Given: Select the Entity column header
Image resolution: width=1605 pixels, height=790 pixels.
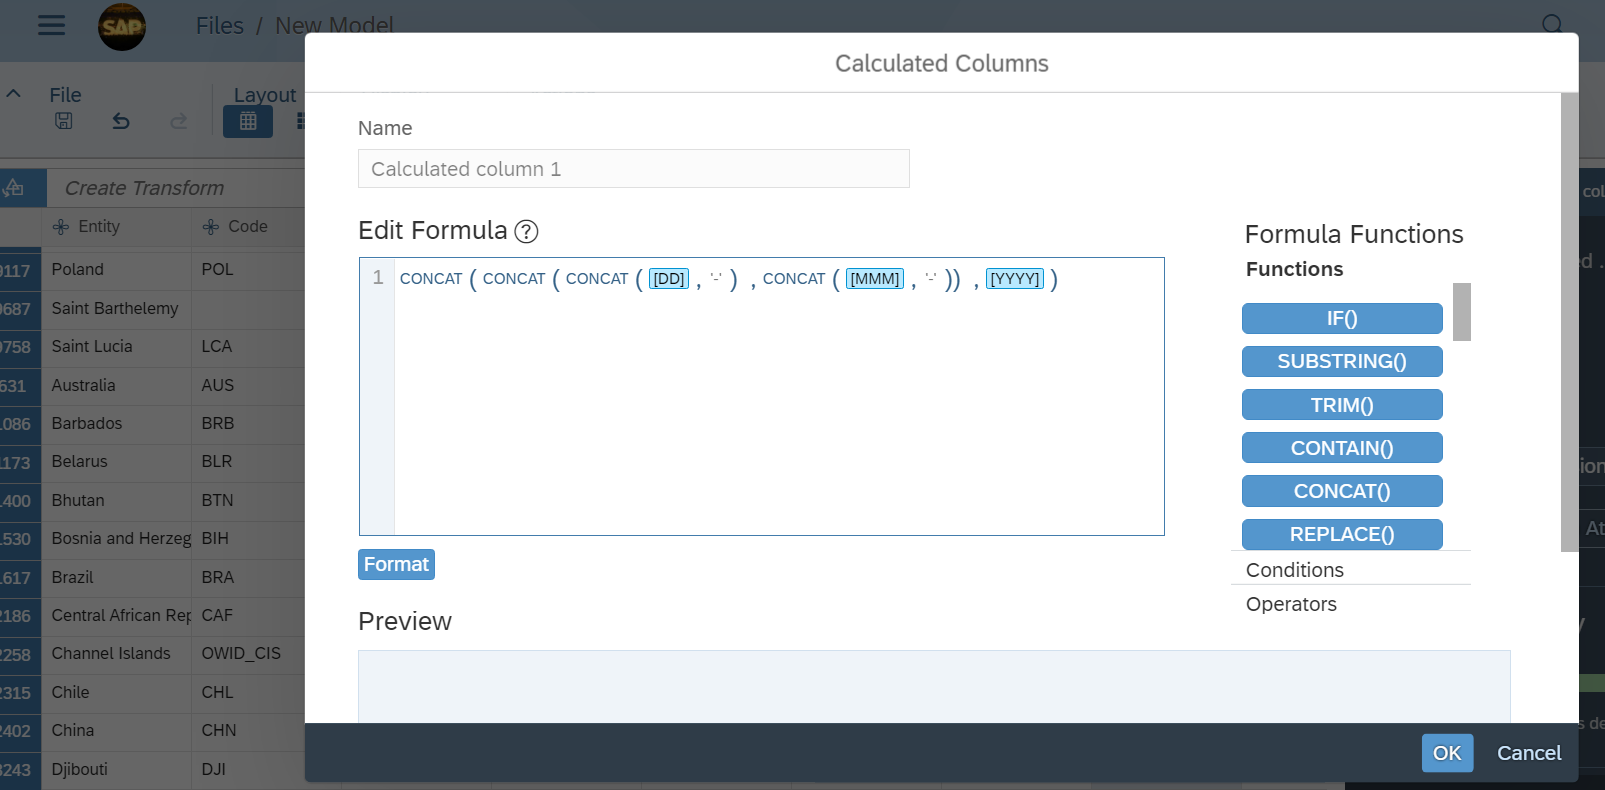Looking at the screenshot, I should (116, 227).
